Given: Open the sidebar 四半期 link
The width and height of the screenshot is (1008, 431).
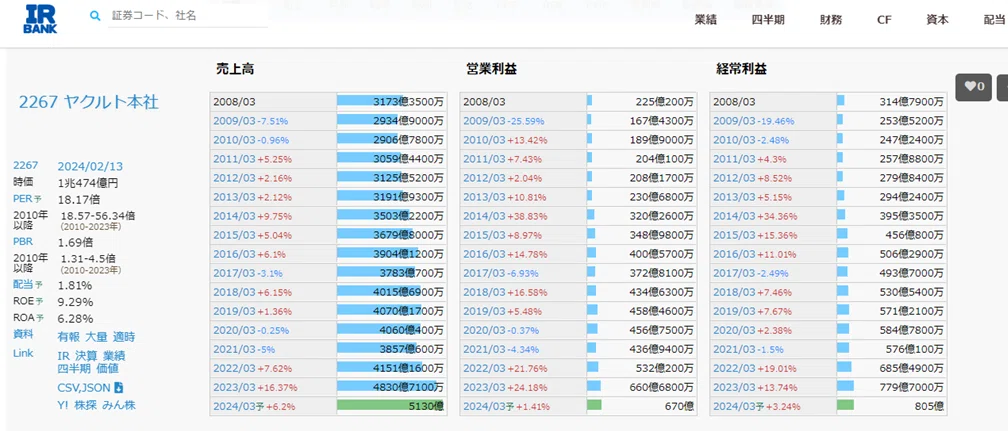Looking at the screenshot, I should (74, 369).
